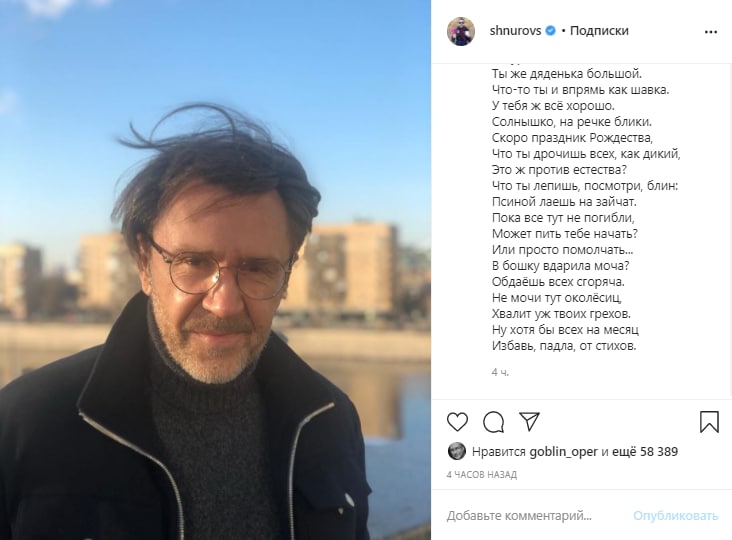Open comments via speech bubble icon

[x=493, y=422]
